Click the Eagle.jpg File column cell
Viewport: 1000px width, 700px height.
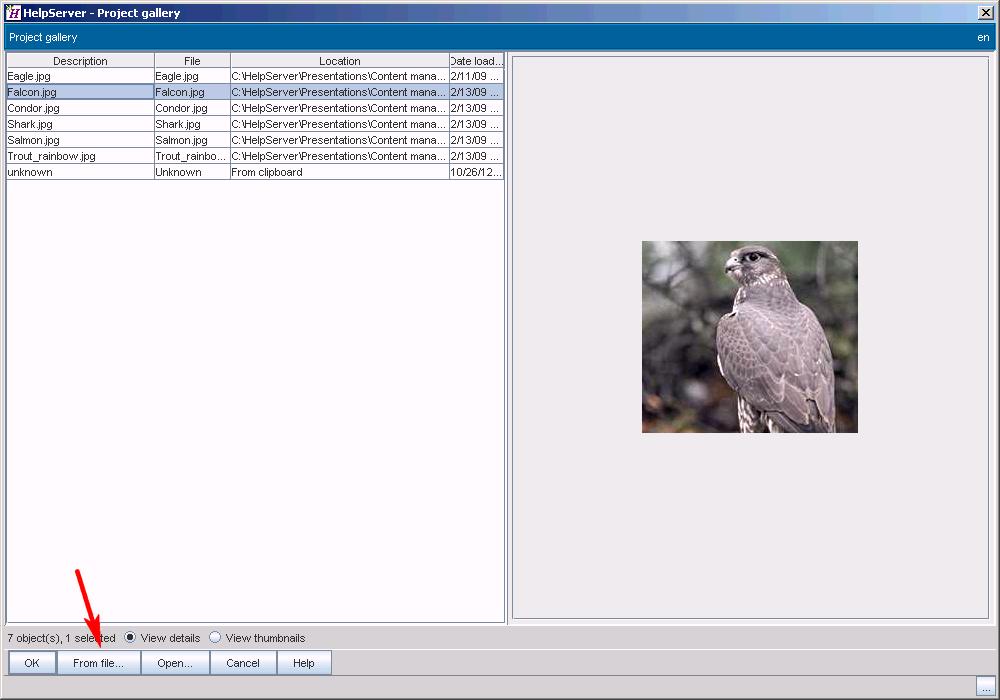click(192, 76)
